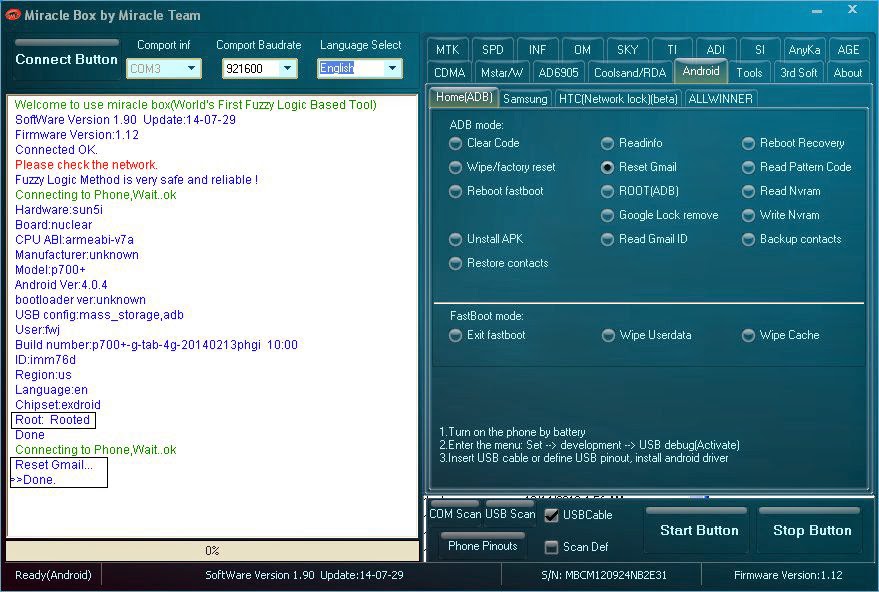Open the Mstar/W tab
The height and width of the screenshot is (592, 879).
(502, 73)
